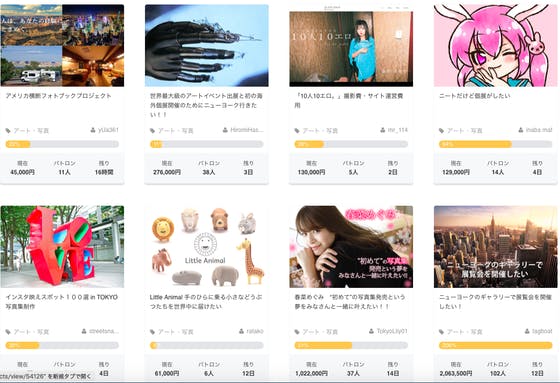560x383 pixels.
Task: Open the New York skyline project thumbnail
Action: [496, 247]
